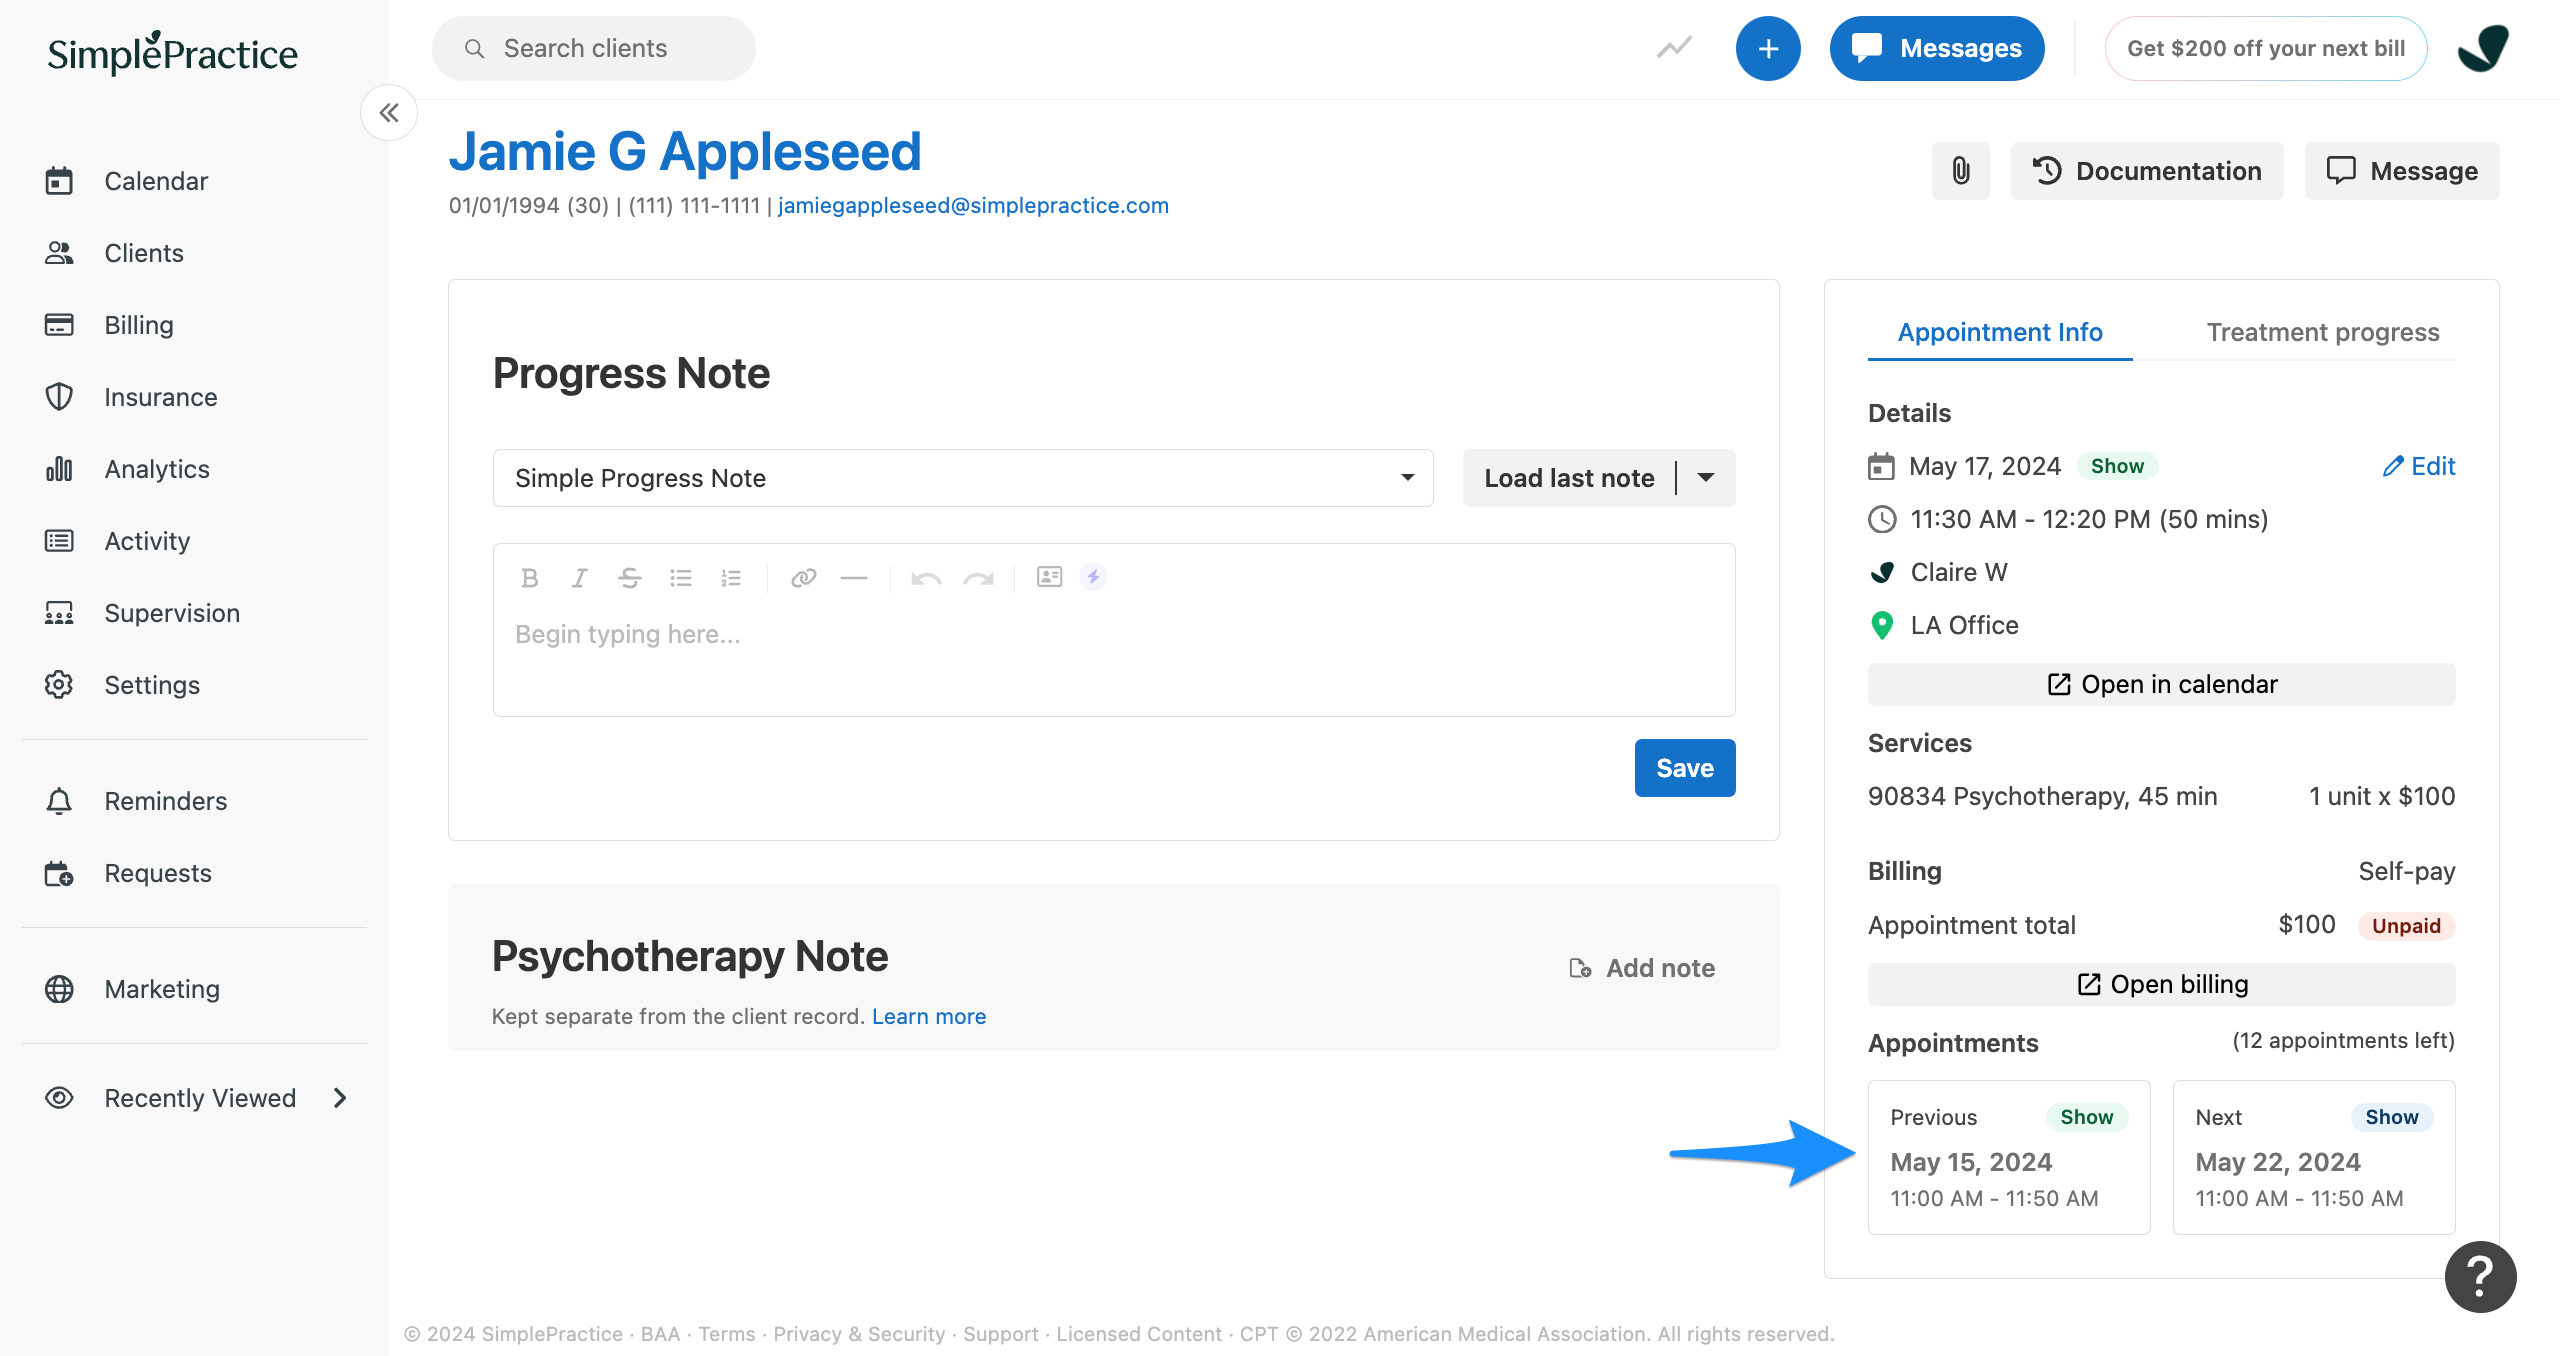Open the account avatar in top right

click(2483, 48)
